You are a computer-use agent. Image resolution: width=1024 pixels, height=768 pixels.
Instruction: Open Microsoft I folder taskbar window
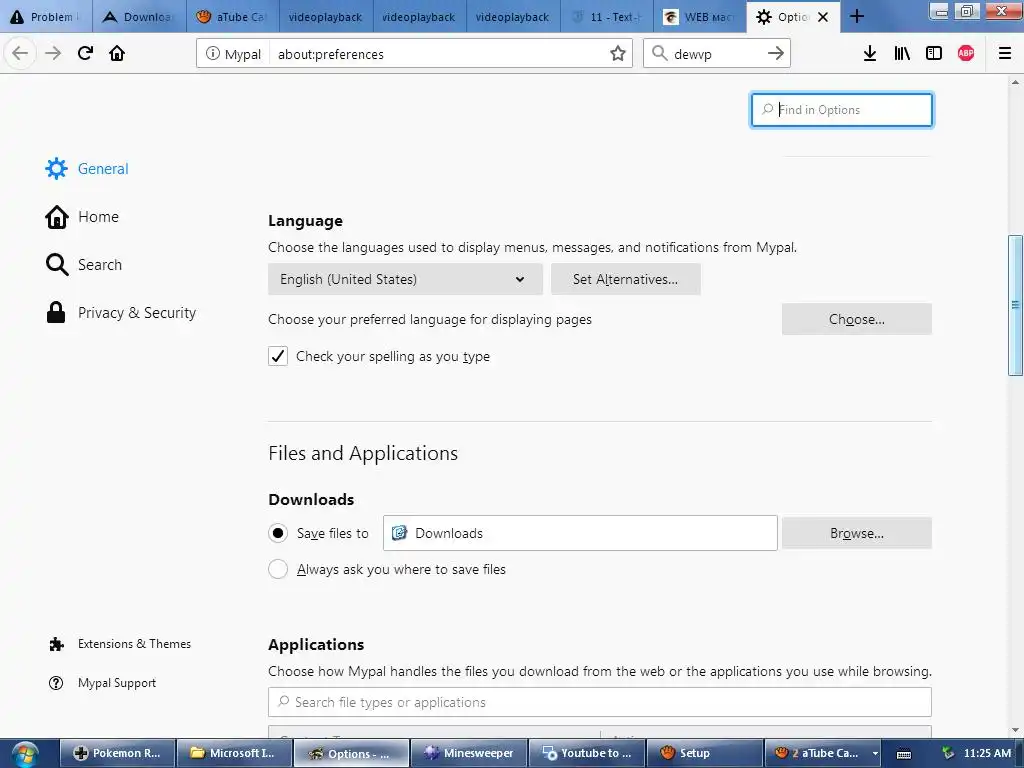point(235,754)
